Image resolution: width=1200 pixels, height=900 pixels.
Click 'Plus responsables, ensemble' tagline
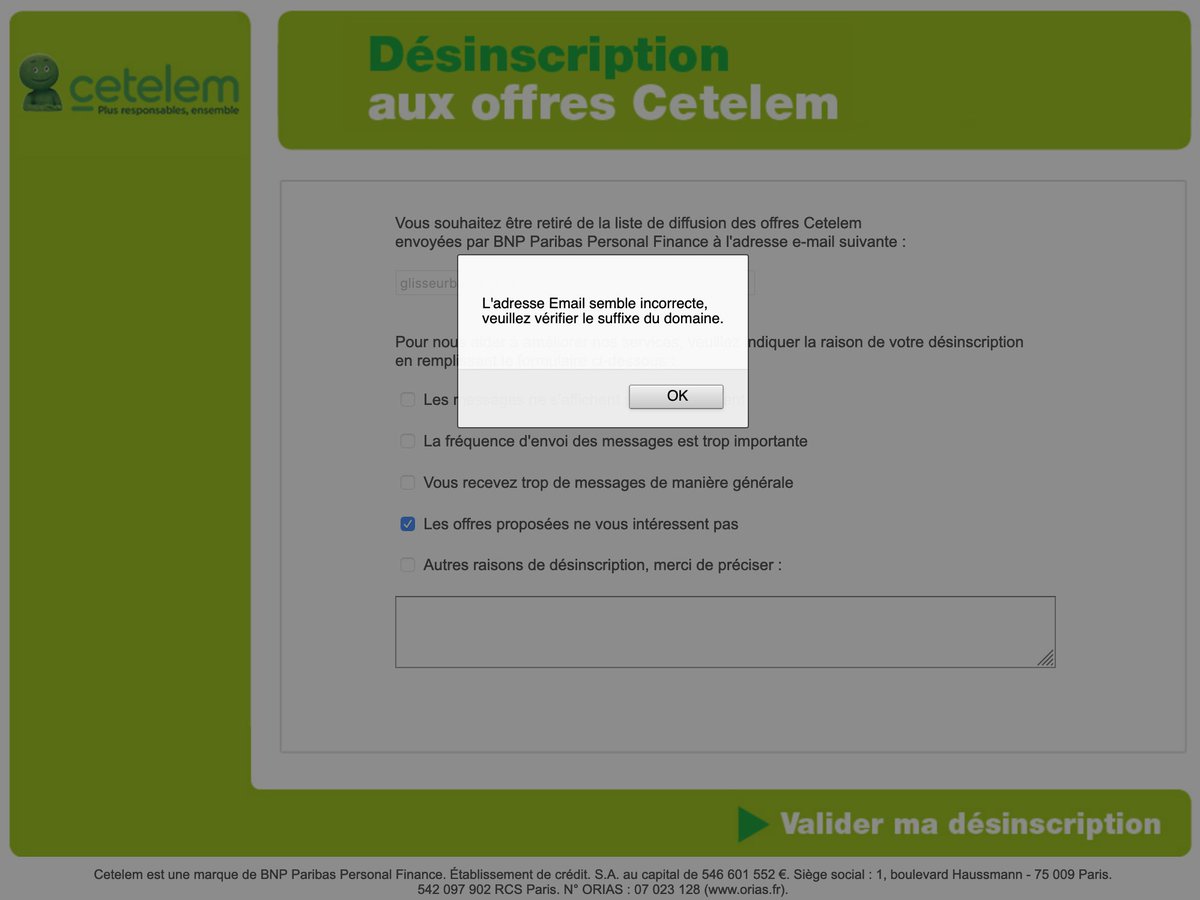point(168,110)
